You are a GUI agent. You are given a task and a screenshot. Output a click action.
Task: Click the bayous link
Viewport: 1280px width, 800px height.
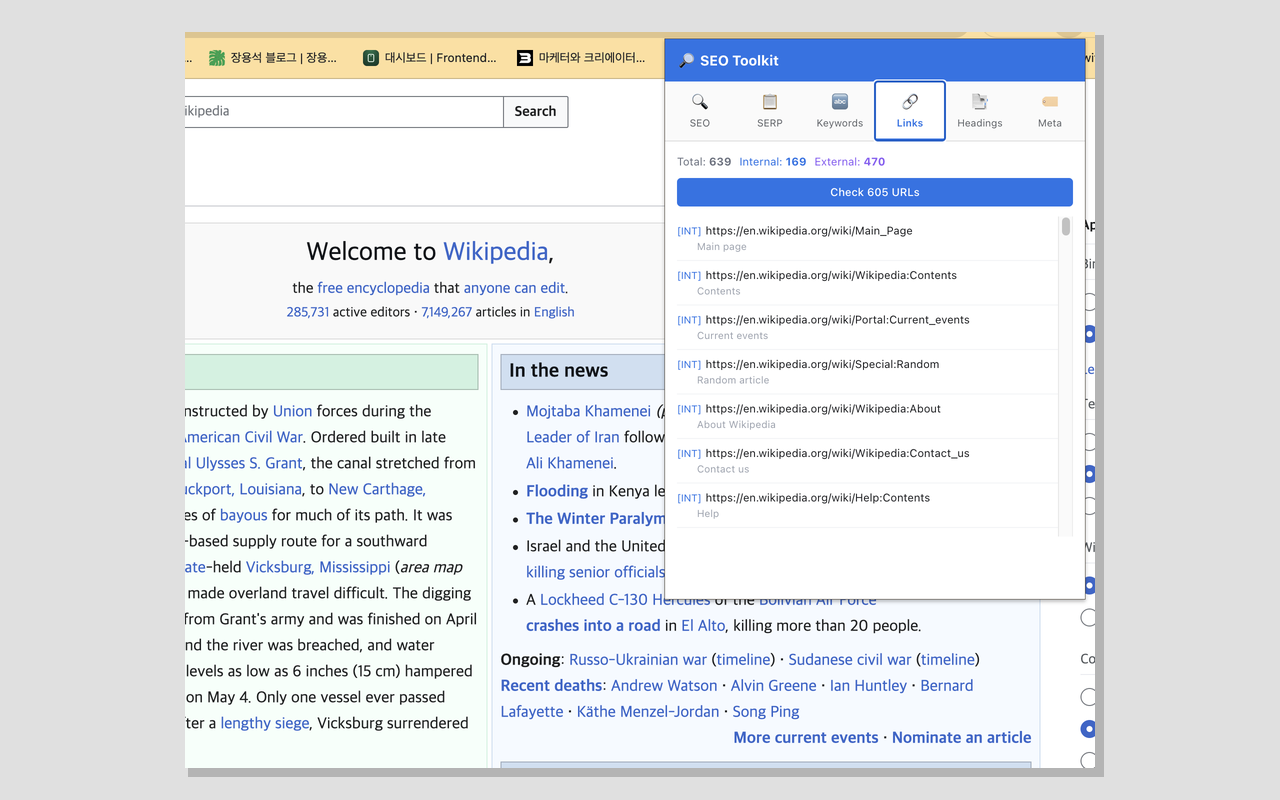[x=244, y=515]
